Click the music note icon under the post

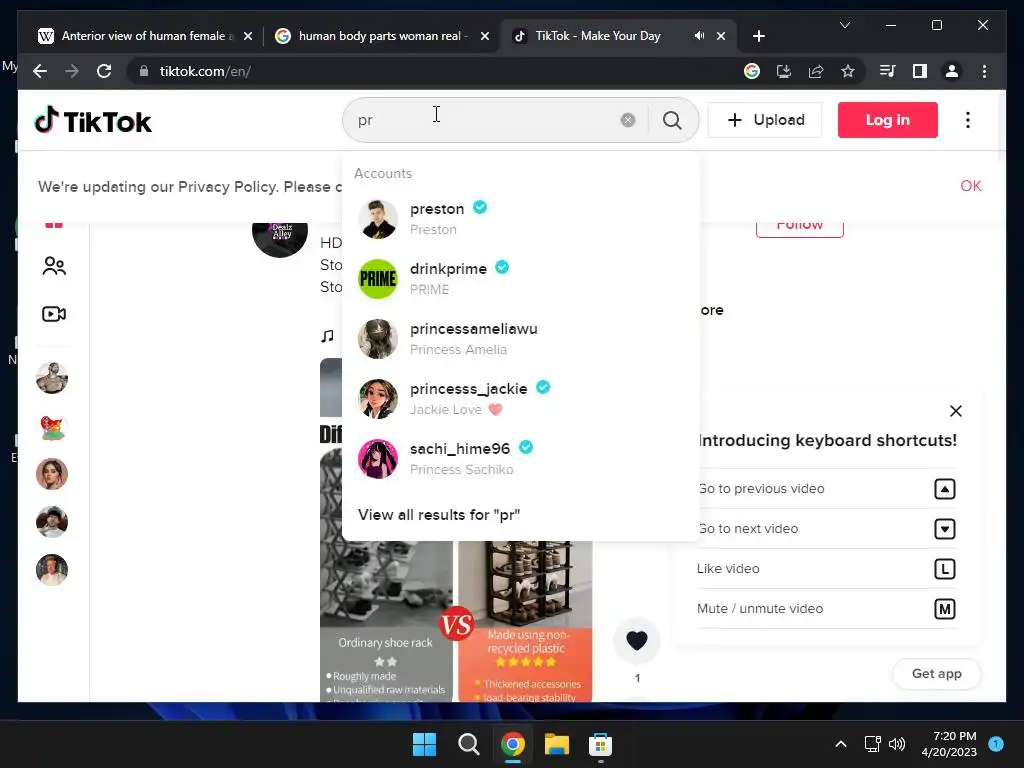tap(327, 336)
